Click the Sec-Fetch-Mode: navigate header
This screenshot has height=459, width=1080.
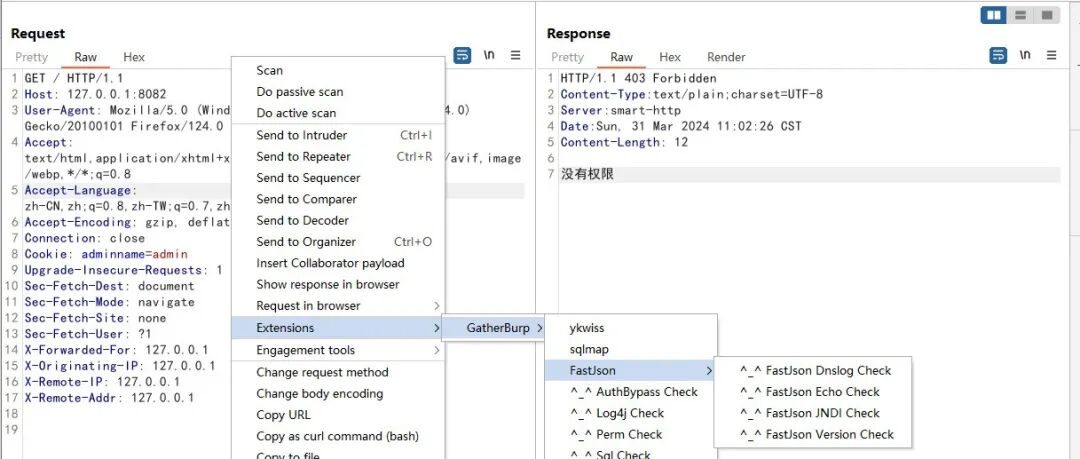point(110,302)
